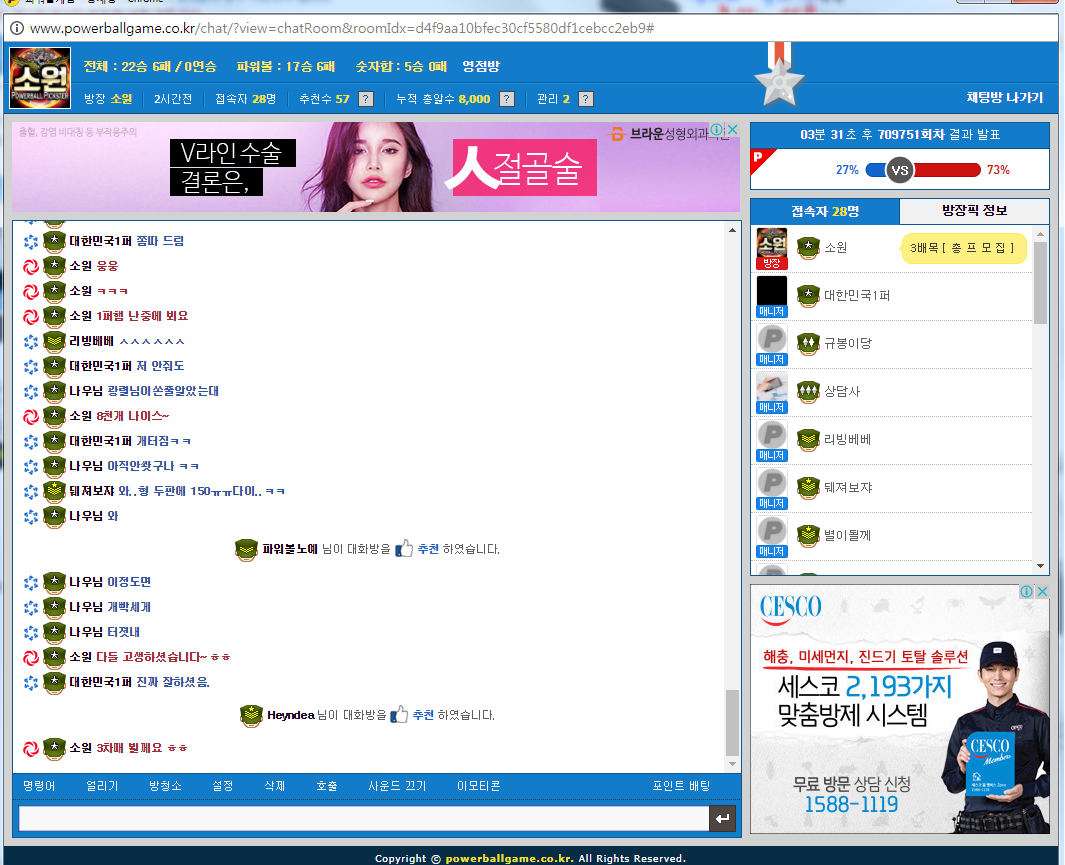
Task: Click the 추천 link in Heyndea's notice
Action: coord(423,714)
